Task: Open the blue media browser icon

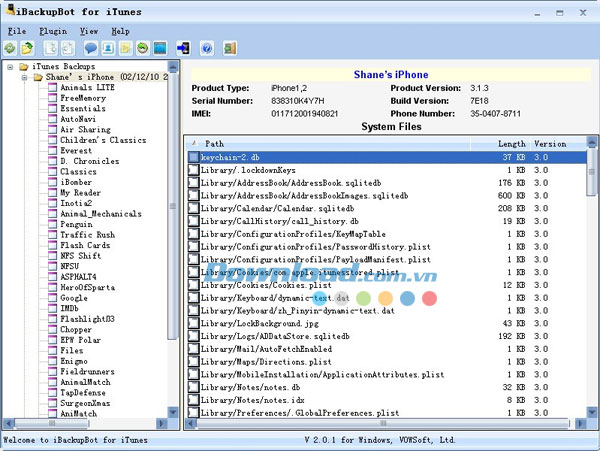Action: [x=160, y=48]
